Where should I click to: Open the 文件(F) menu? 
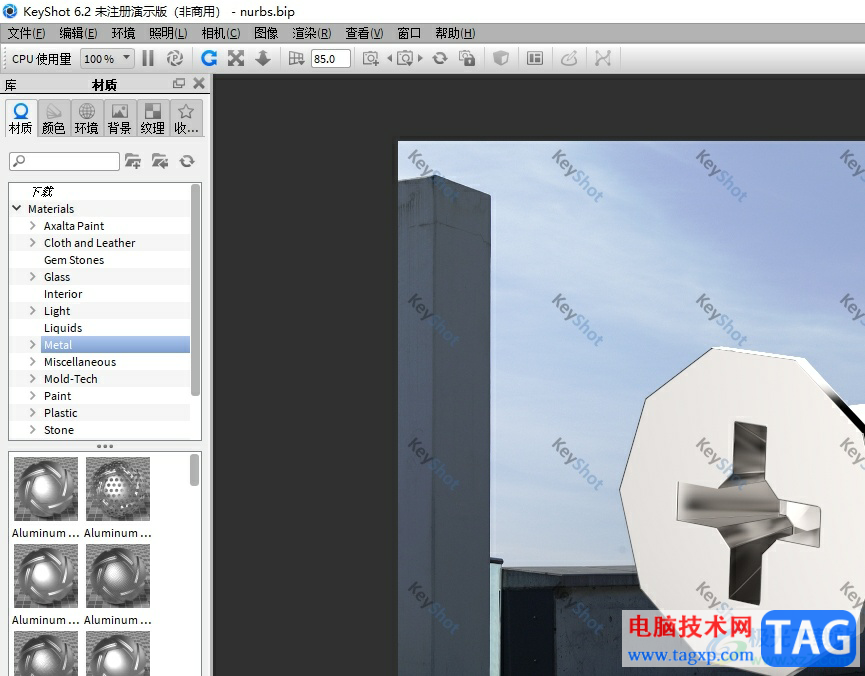(x=26, y=33)
